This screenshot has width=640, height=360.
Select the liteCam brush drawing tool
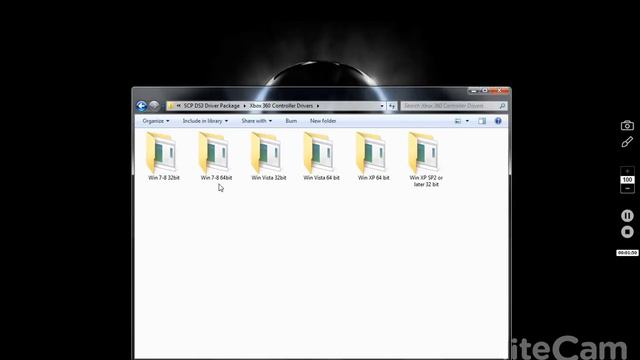(x=627, y=142)
